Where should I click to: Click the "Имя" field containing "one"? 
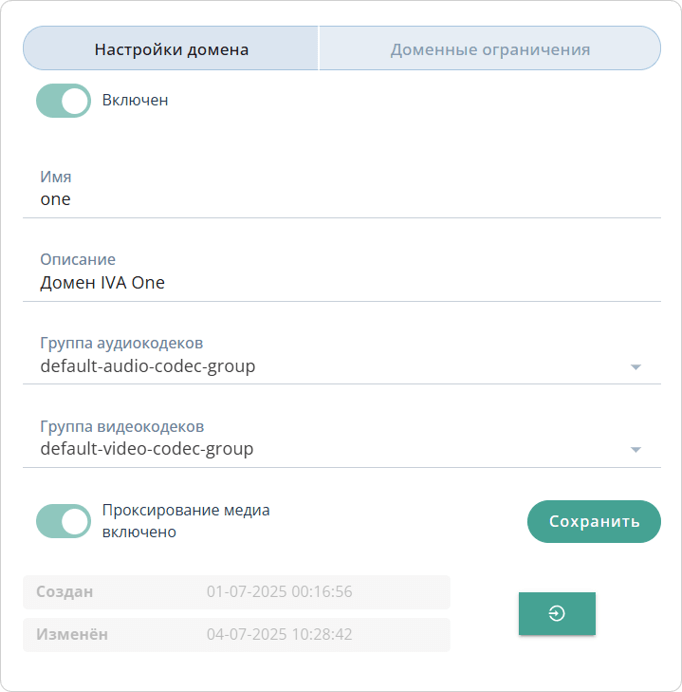coord(340,199)
